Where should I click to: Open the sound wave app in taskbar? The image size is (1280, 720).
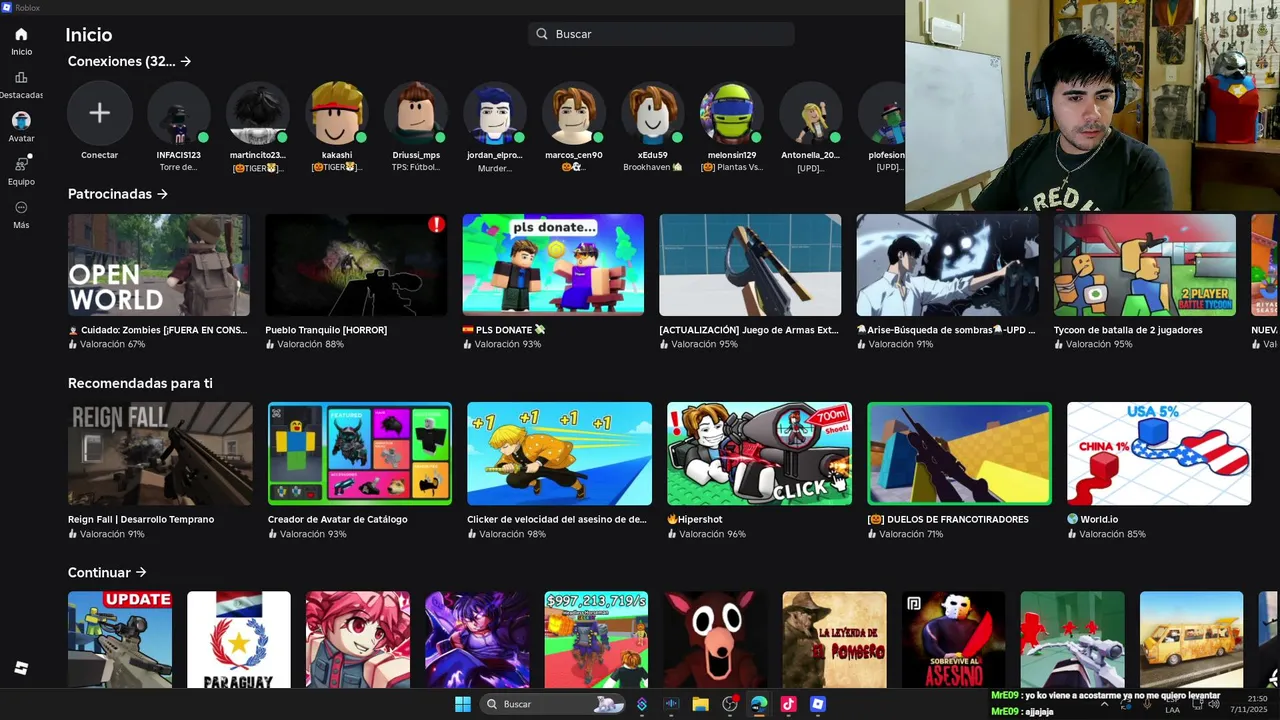point(671,704)
